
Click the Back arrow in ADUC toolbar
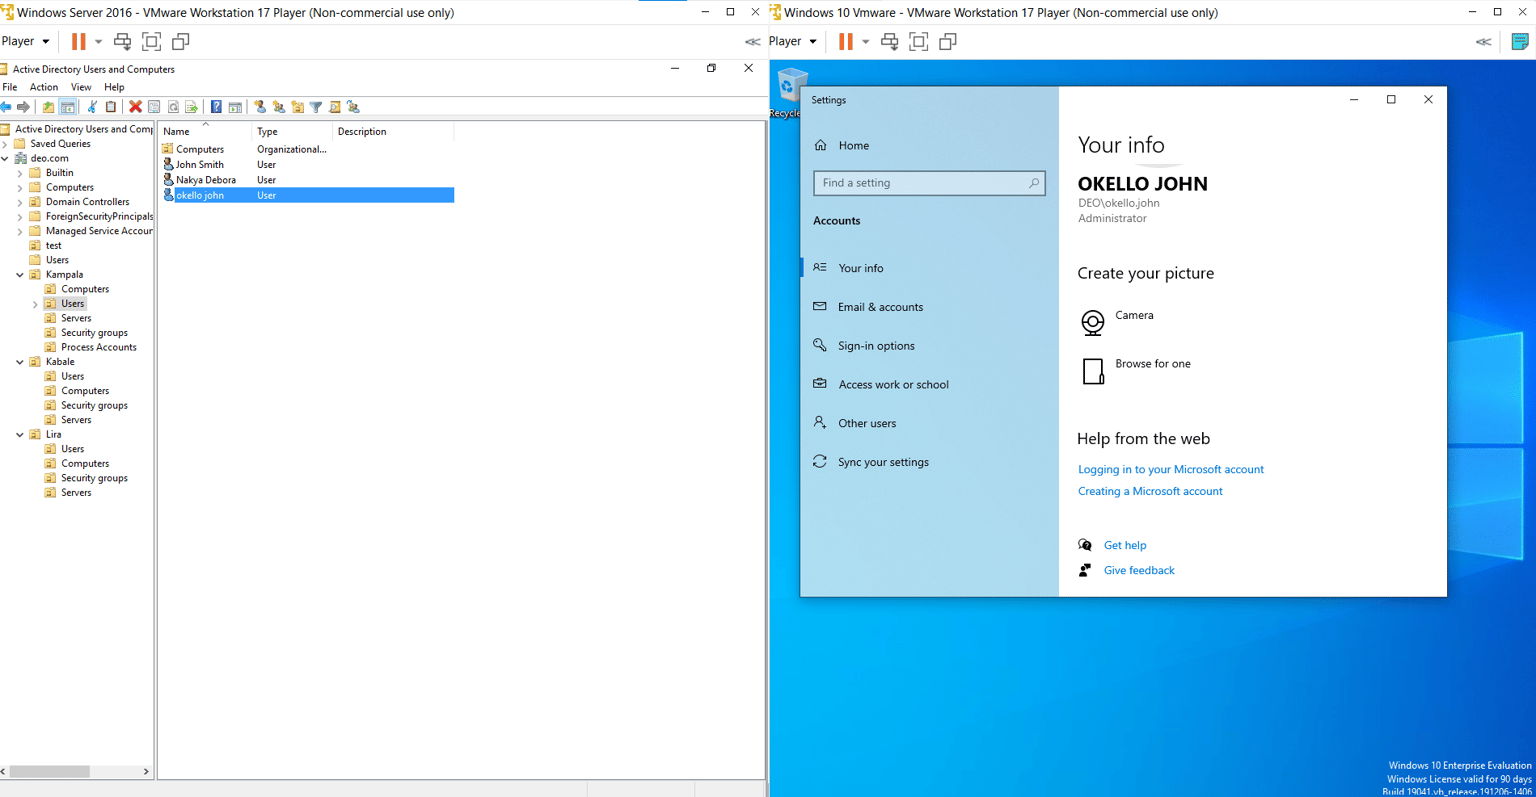pos(6,107)
